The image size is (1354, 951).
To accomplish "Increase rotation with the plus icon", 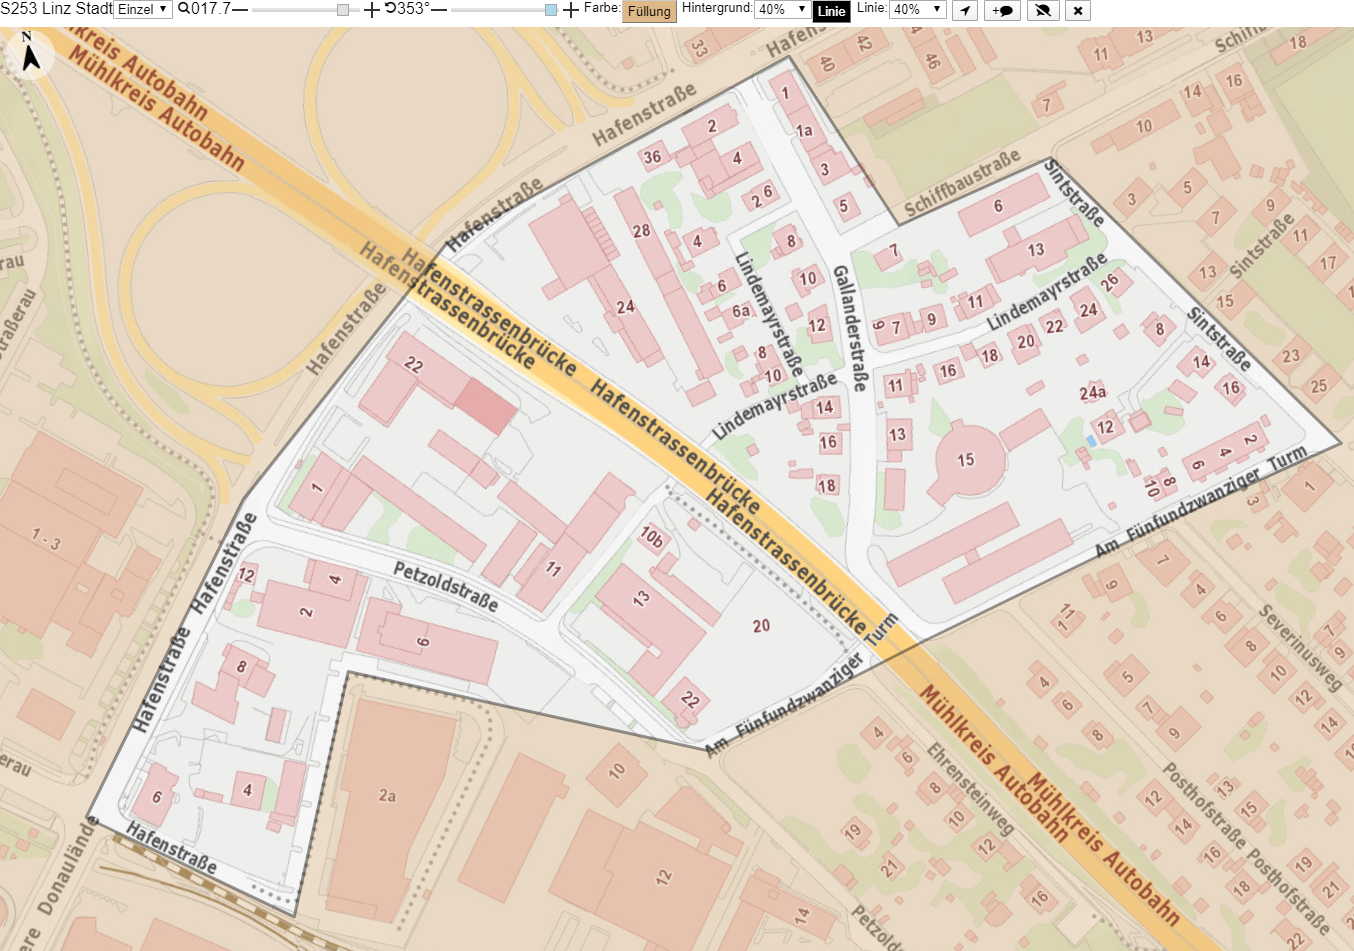I will pos(571,10).
